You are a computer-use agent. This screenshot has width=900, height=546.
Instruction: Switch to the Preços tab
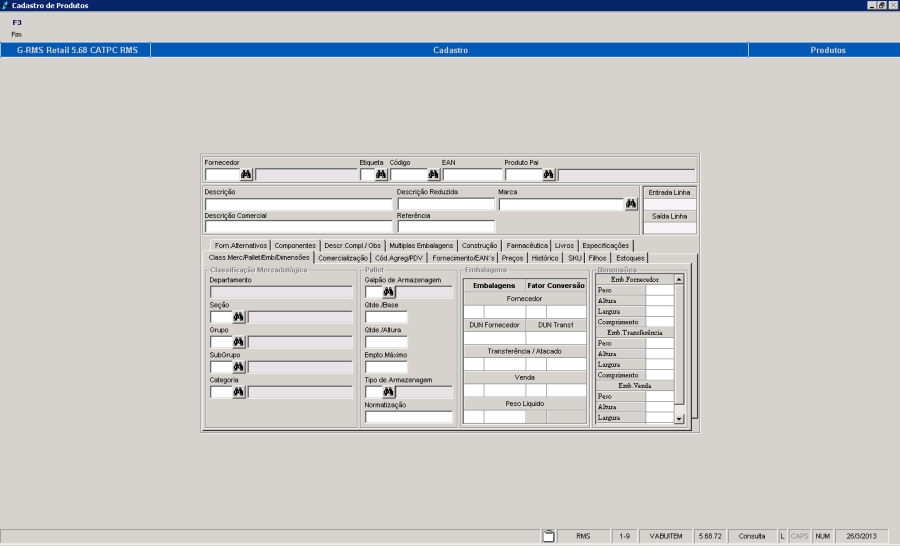tap(512, 258)
